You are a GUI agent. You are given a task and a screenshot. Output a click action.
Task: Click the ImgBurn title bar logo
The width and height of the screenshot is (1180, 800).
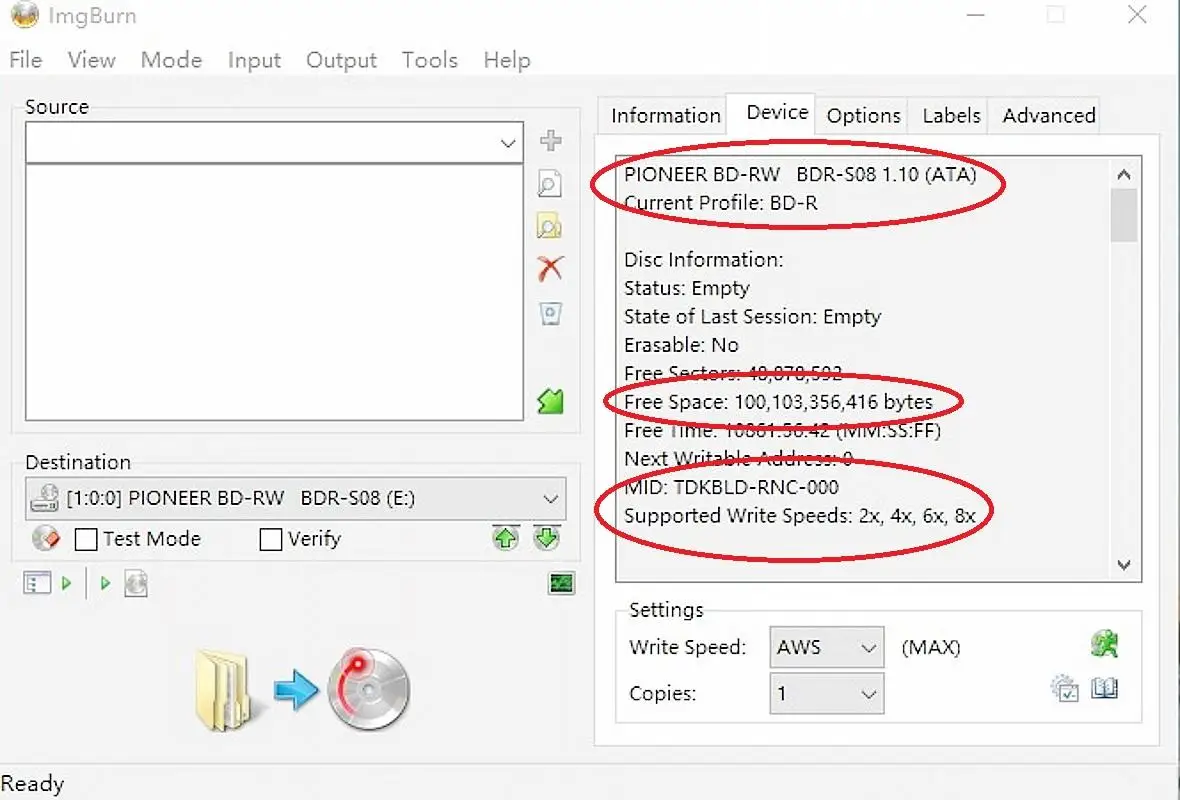[x=25, y=14]
